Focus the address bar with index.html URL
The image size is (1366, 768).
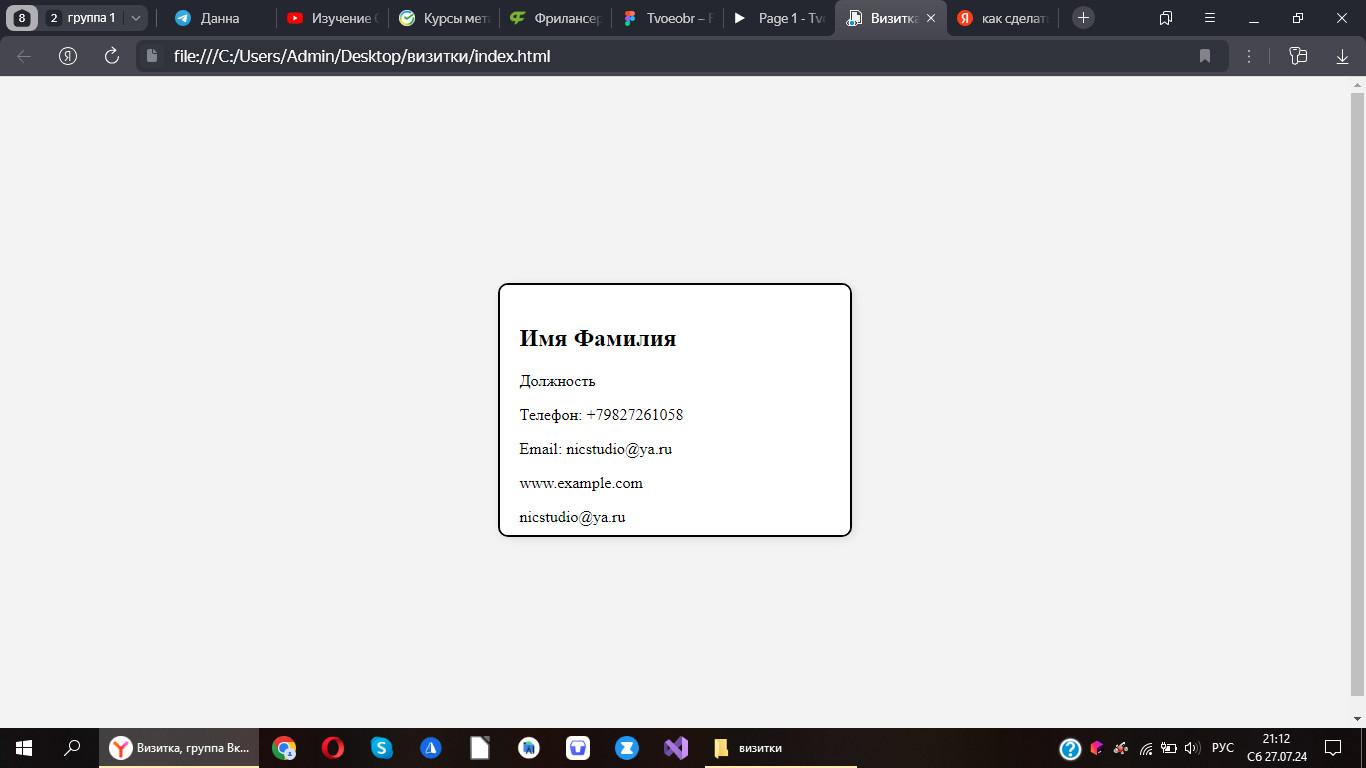pyautogui.click(x=680, y=56)
